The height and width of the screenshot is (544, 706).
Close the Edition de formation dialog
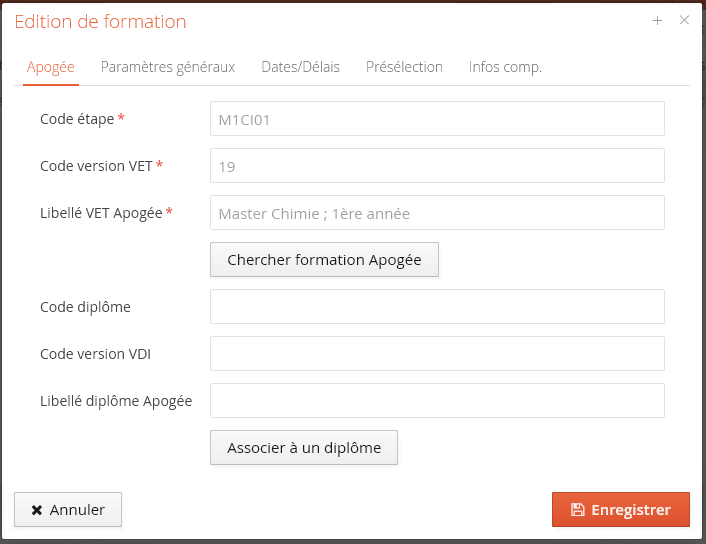click(684, 21)
